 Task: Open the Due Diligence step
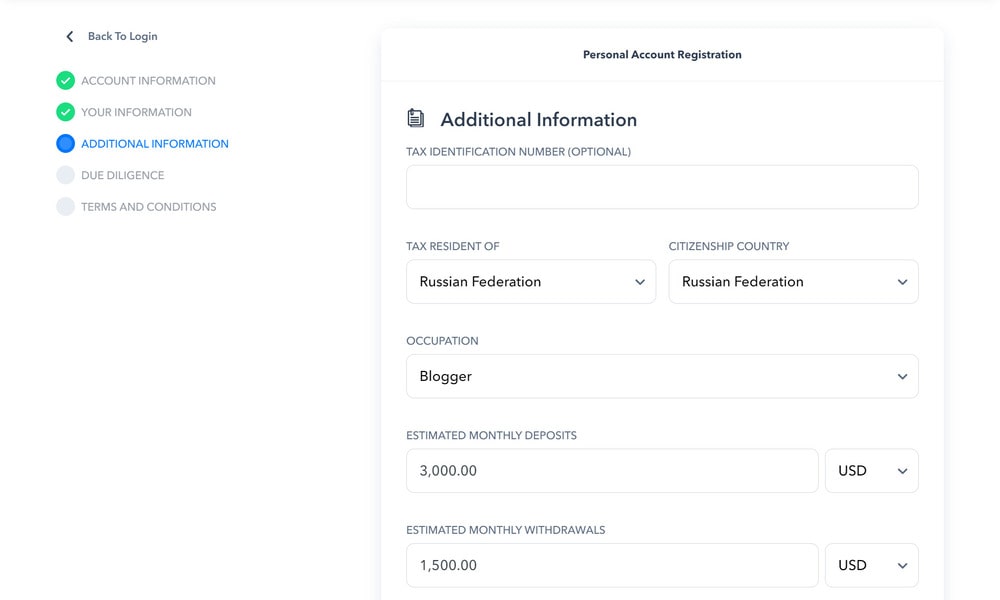point(122,175)
